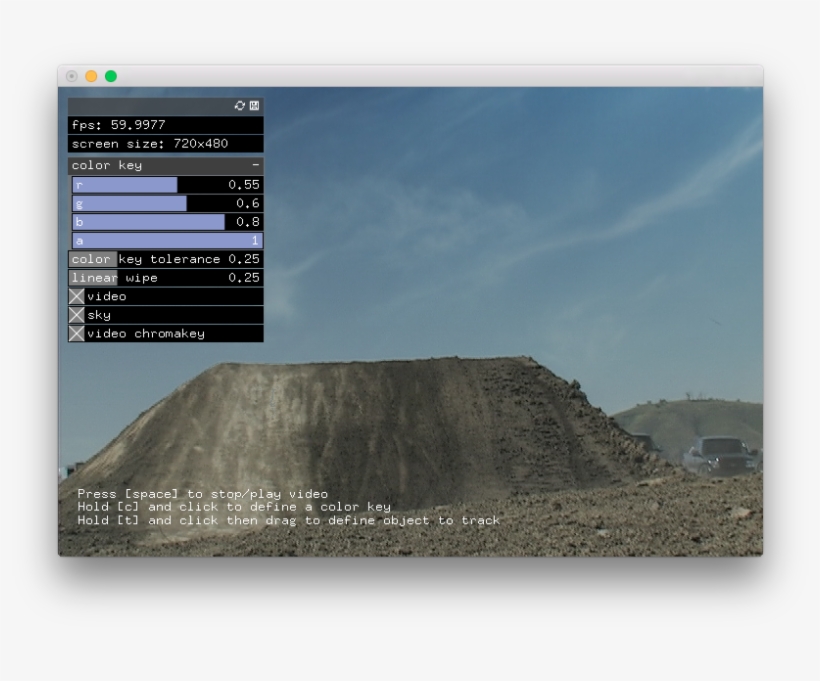Click the linear wipe slider
This screenshot has height=681, width=820.
point(166,278)
